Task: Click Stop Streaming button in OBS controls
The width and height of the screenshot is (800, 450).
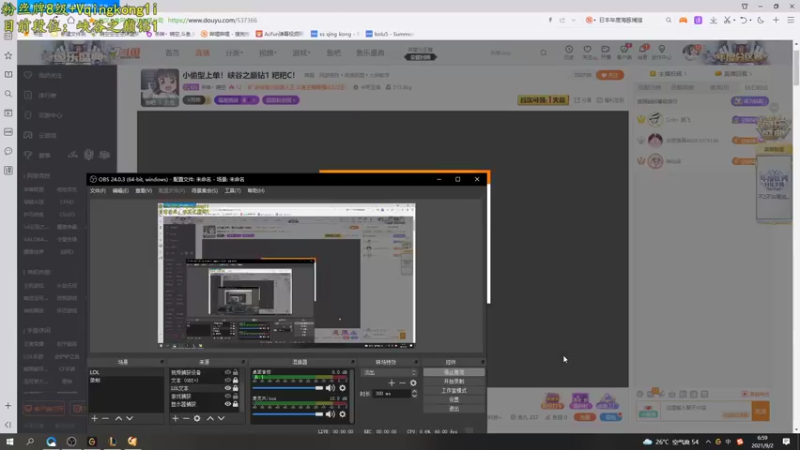Action: pyautogui.click(x=454, y=372)
